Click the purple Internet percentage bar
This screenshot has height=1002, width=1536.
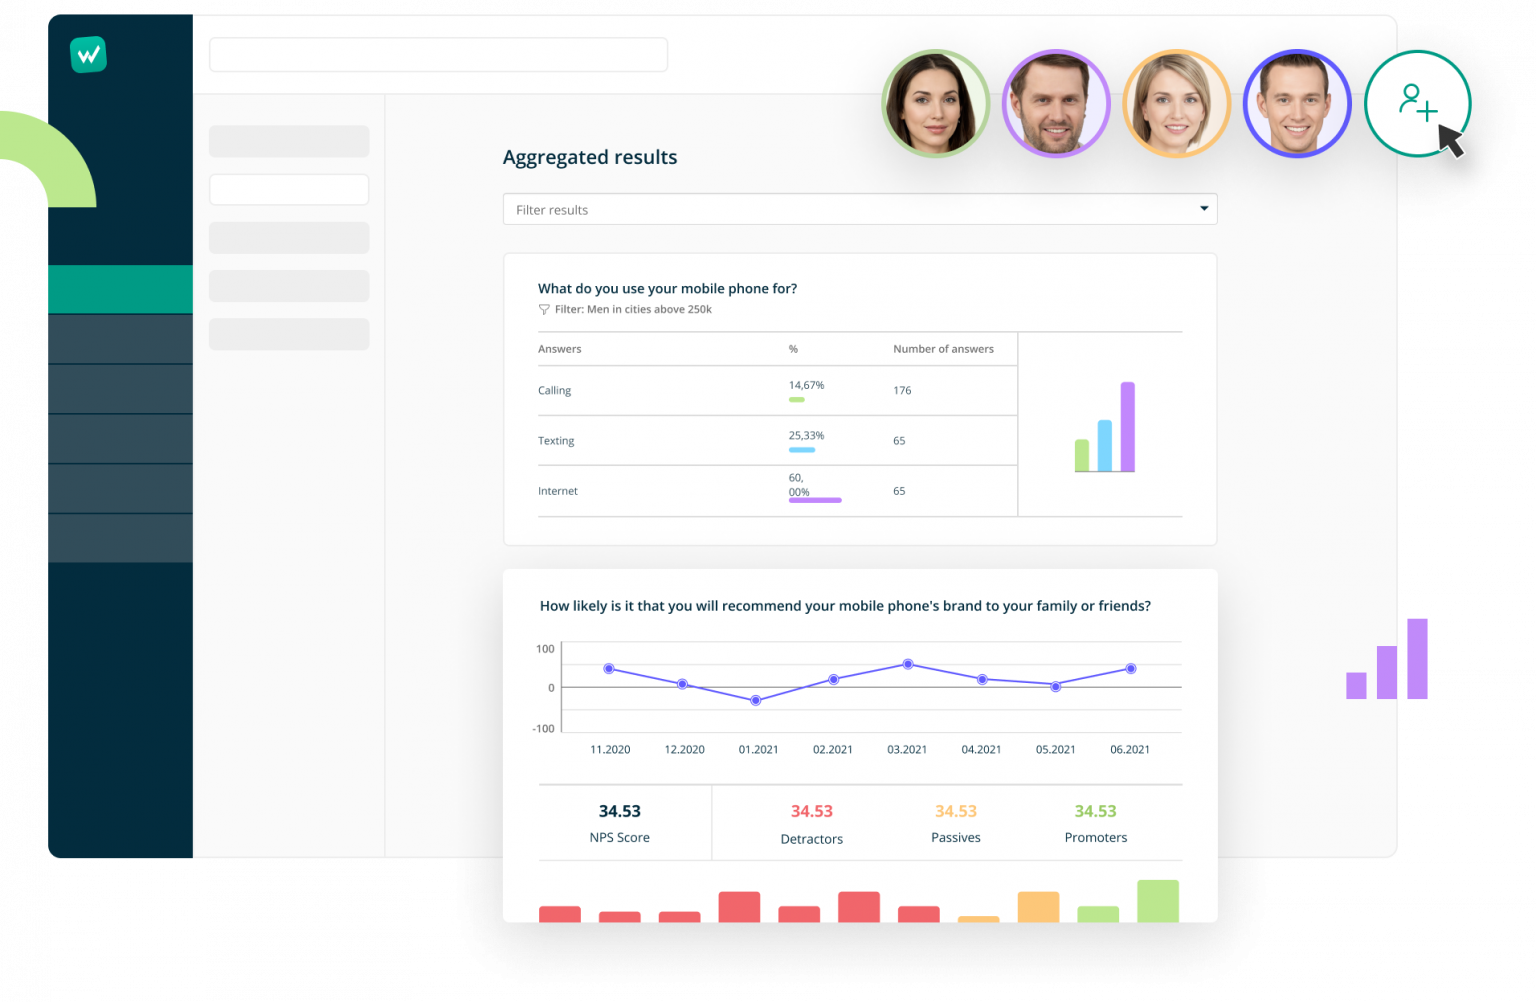click(815, 500)
